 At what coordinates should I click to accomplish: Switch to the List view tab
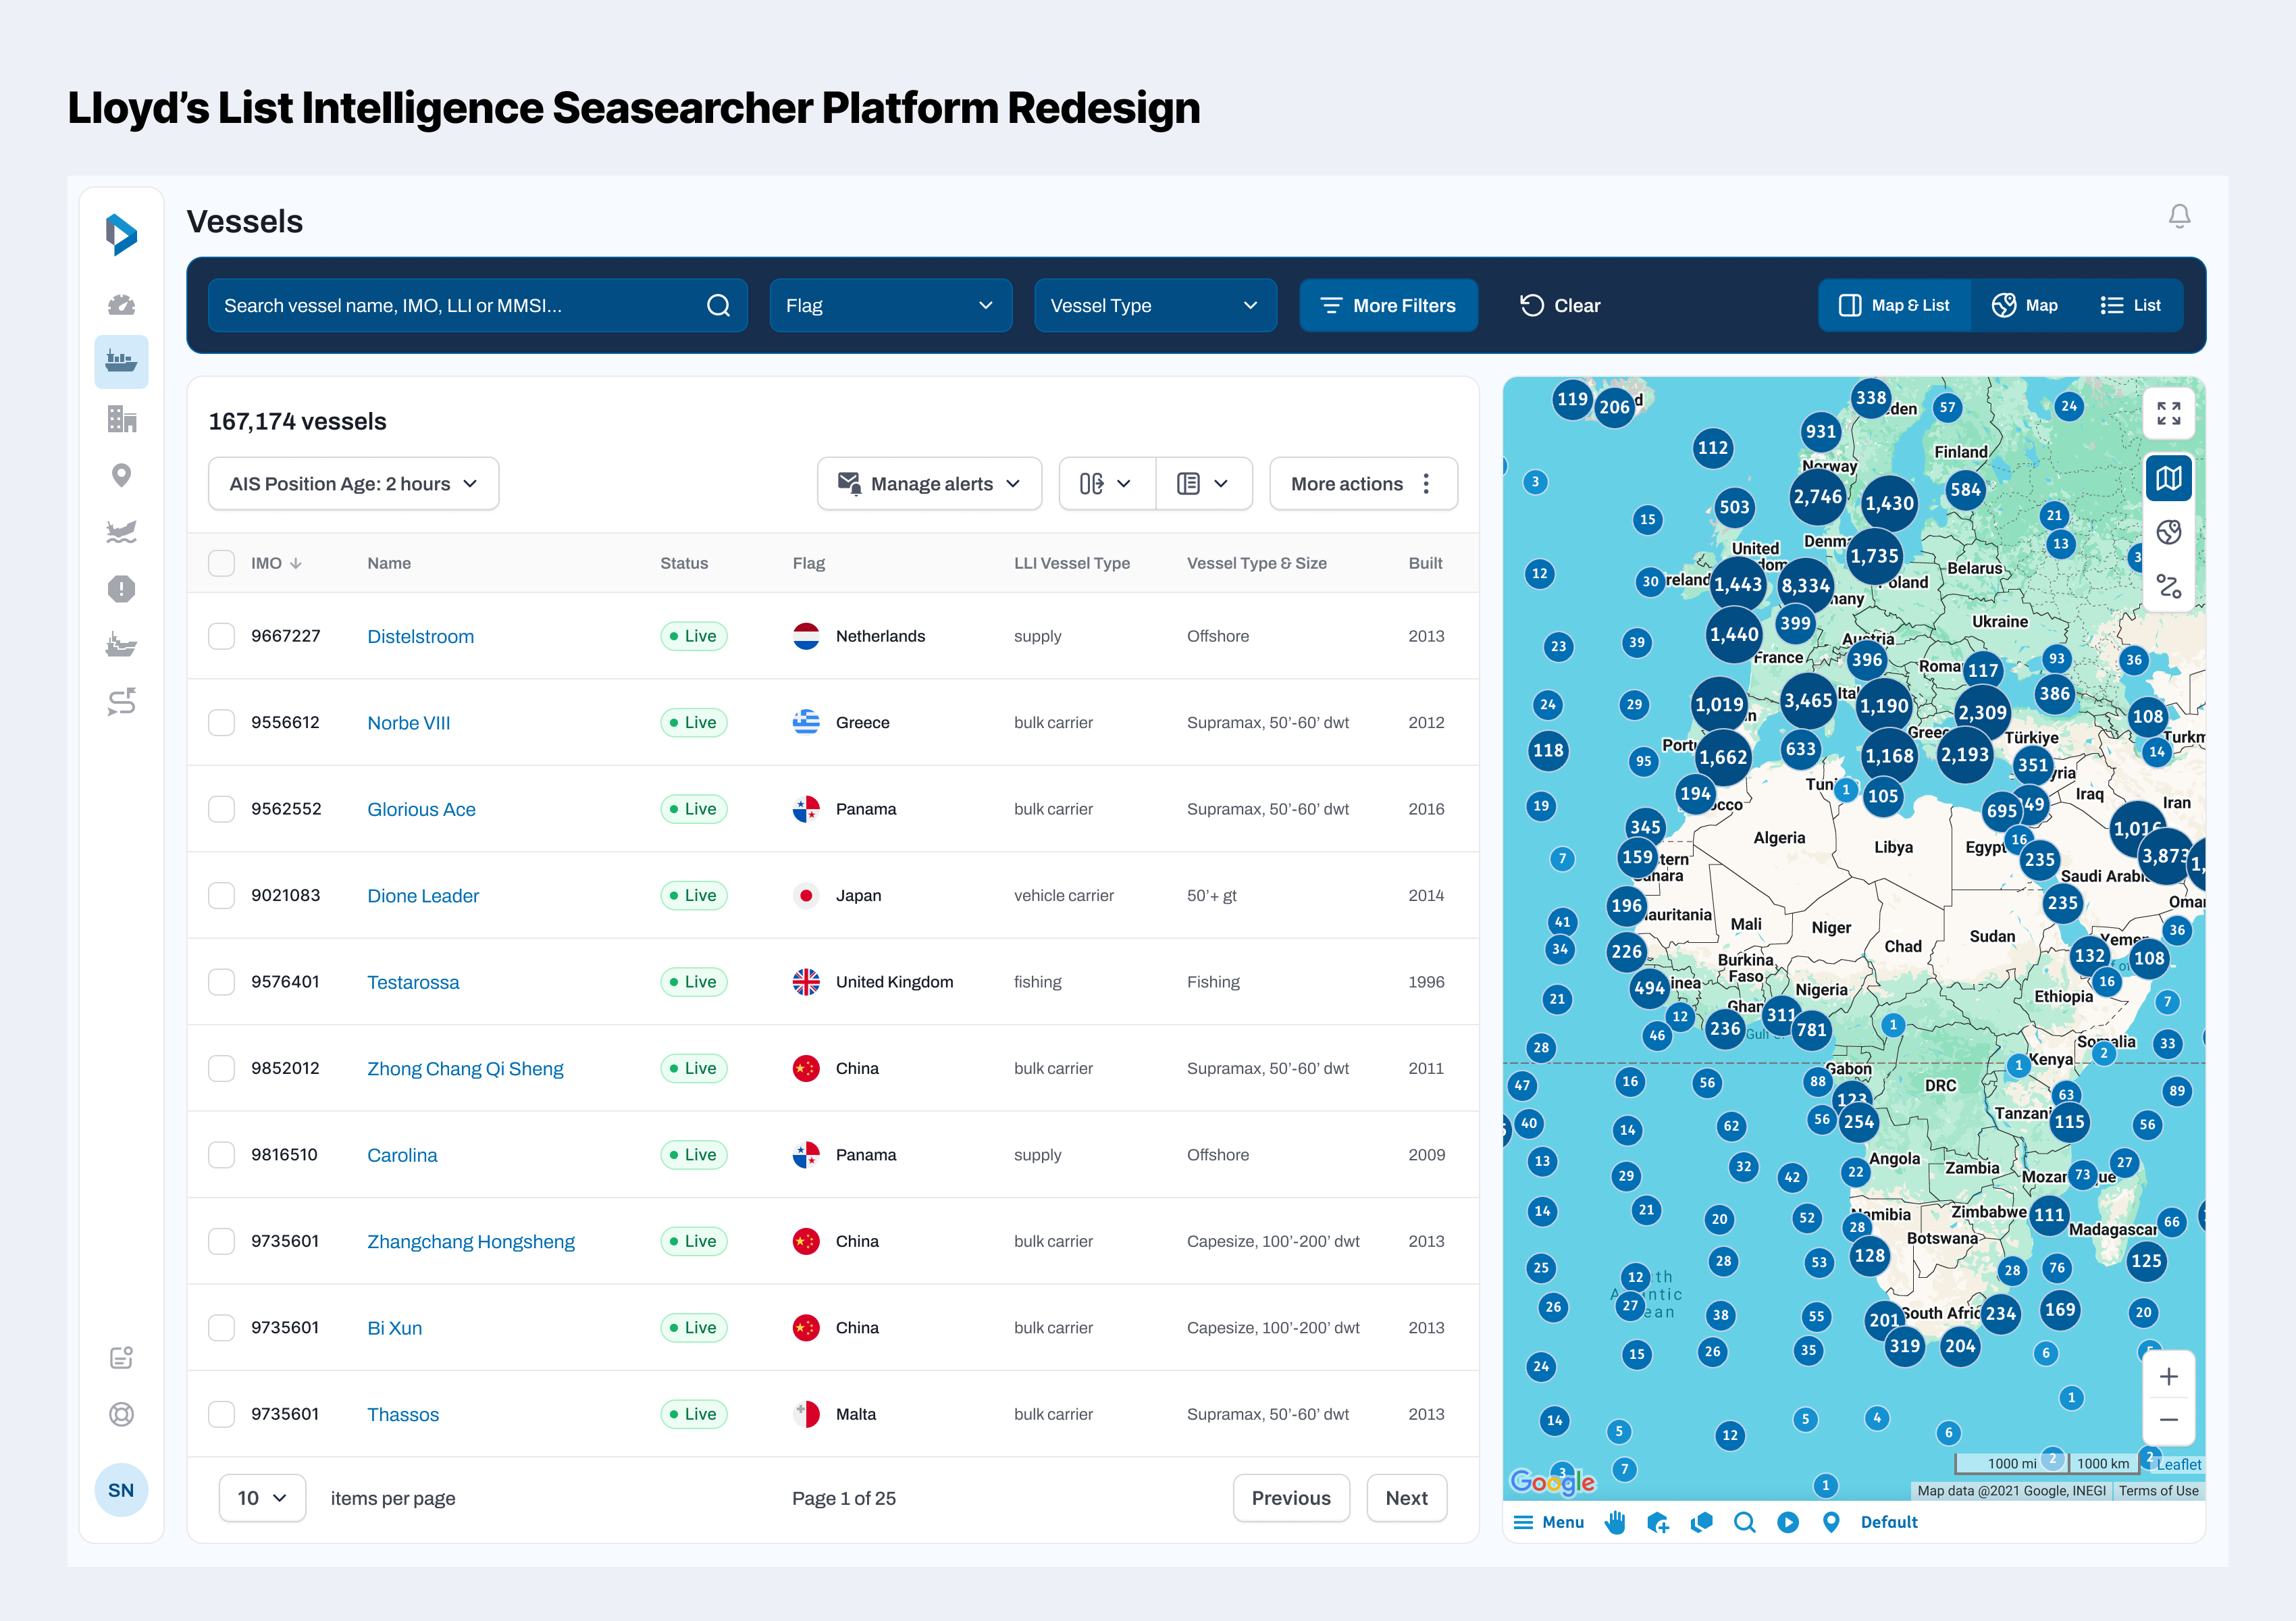pos(2130,306)
